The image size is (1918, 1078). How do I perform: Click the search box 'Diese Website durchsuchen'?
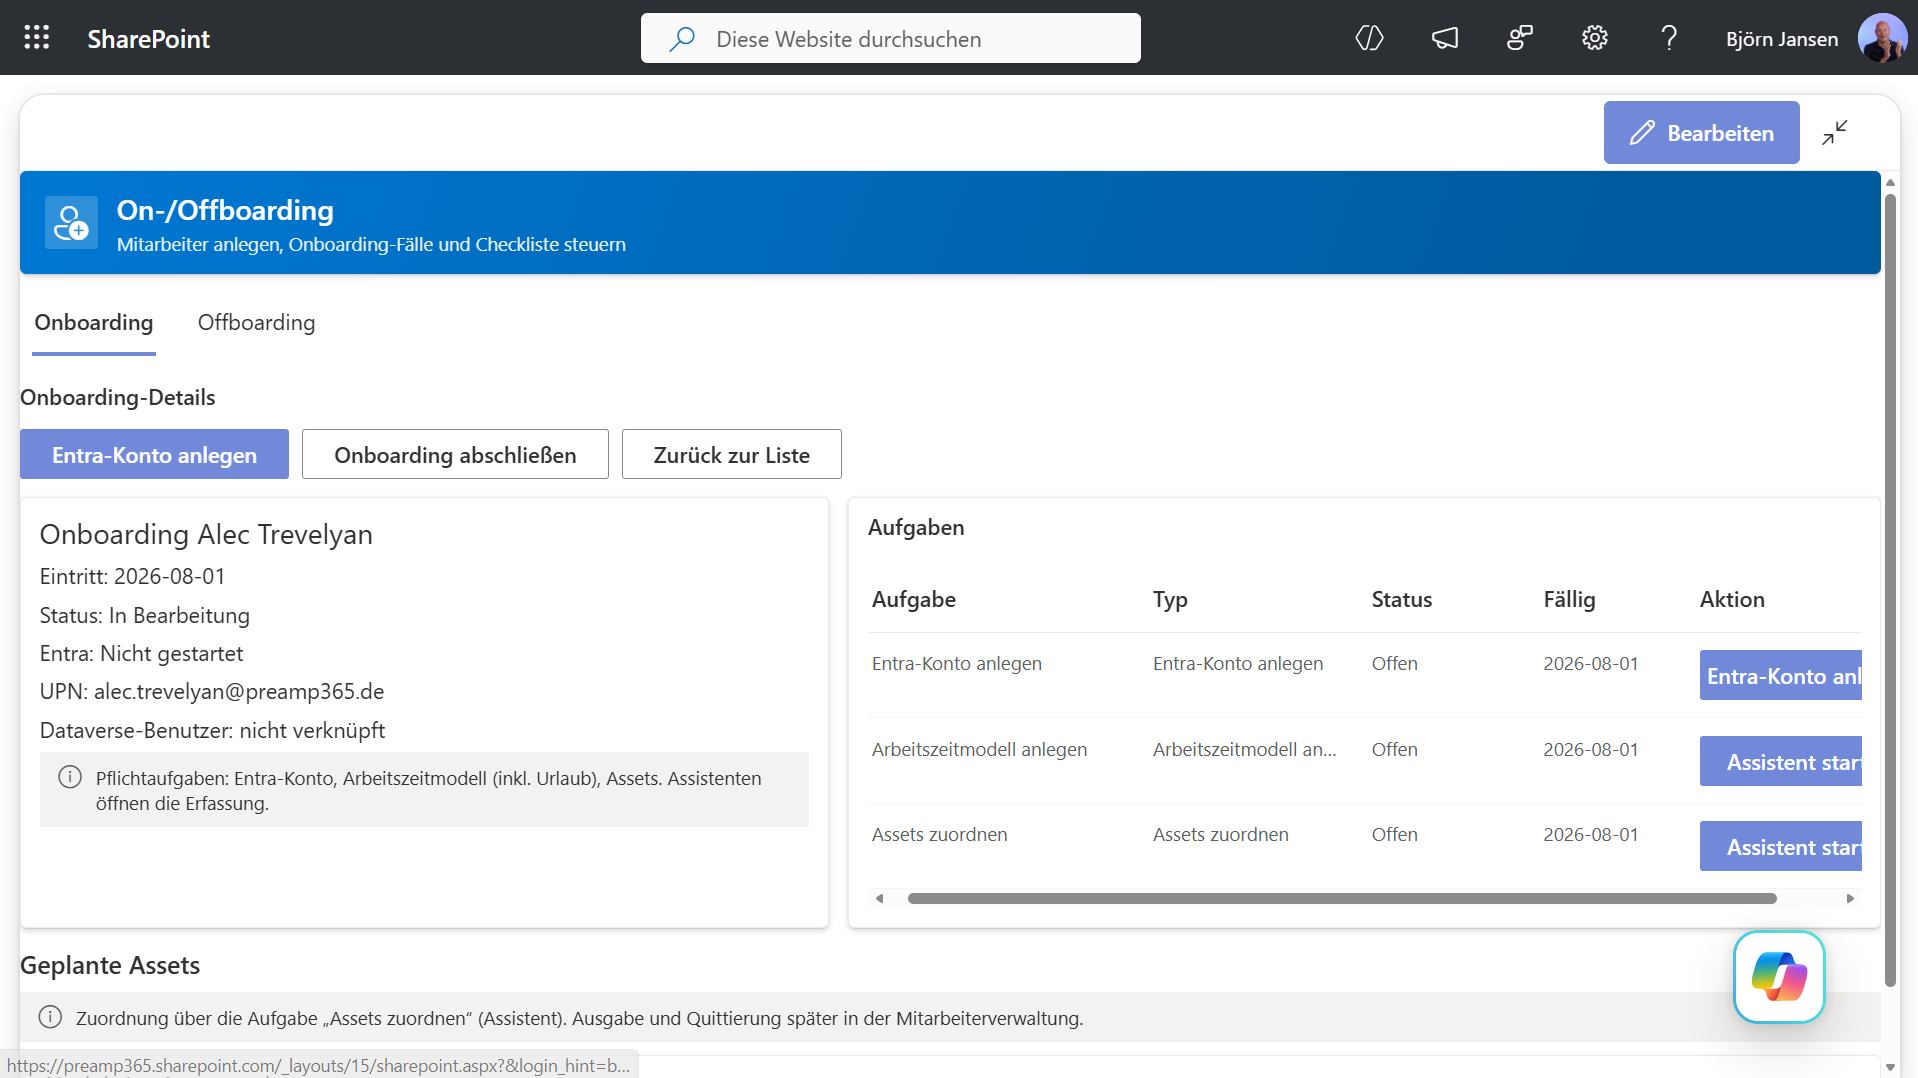click(x=890, y=39)
